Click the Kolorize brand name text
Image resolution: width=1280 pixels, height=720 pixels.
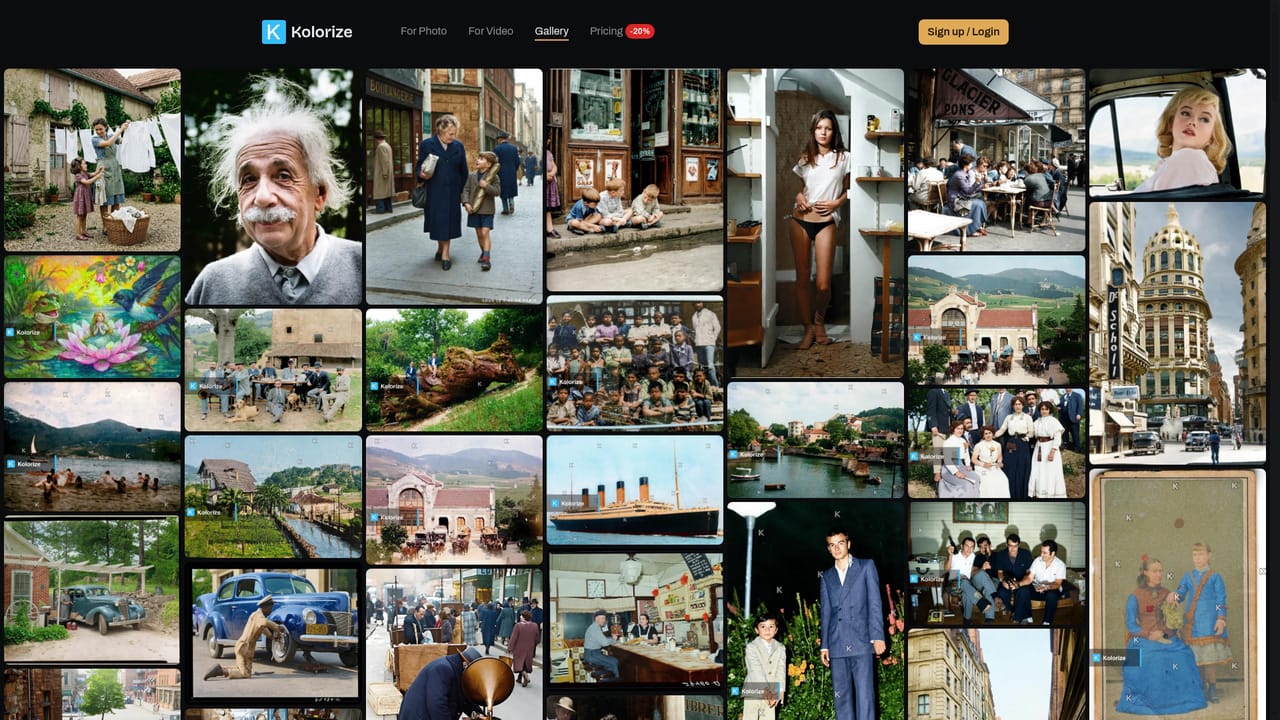[x=321, y=32]
